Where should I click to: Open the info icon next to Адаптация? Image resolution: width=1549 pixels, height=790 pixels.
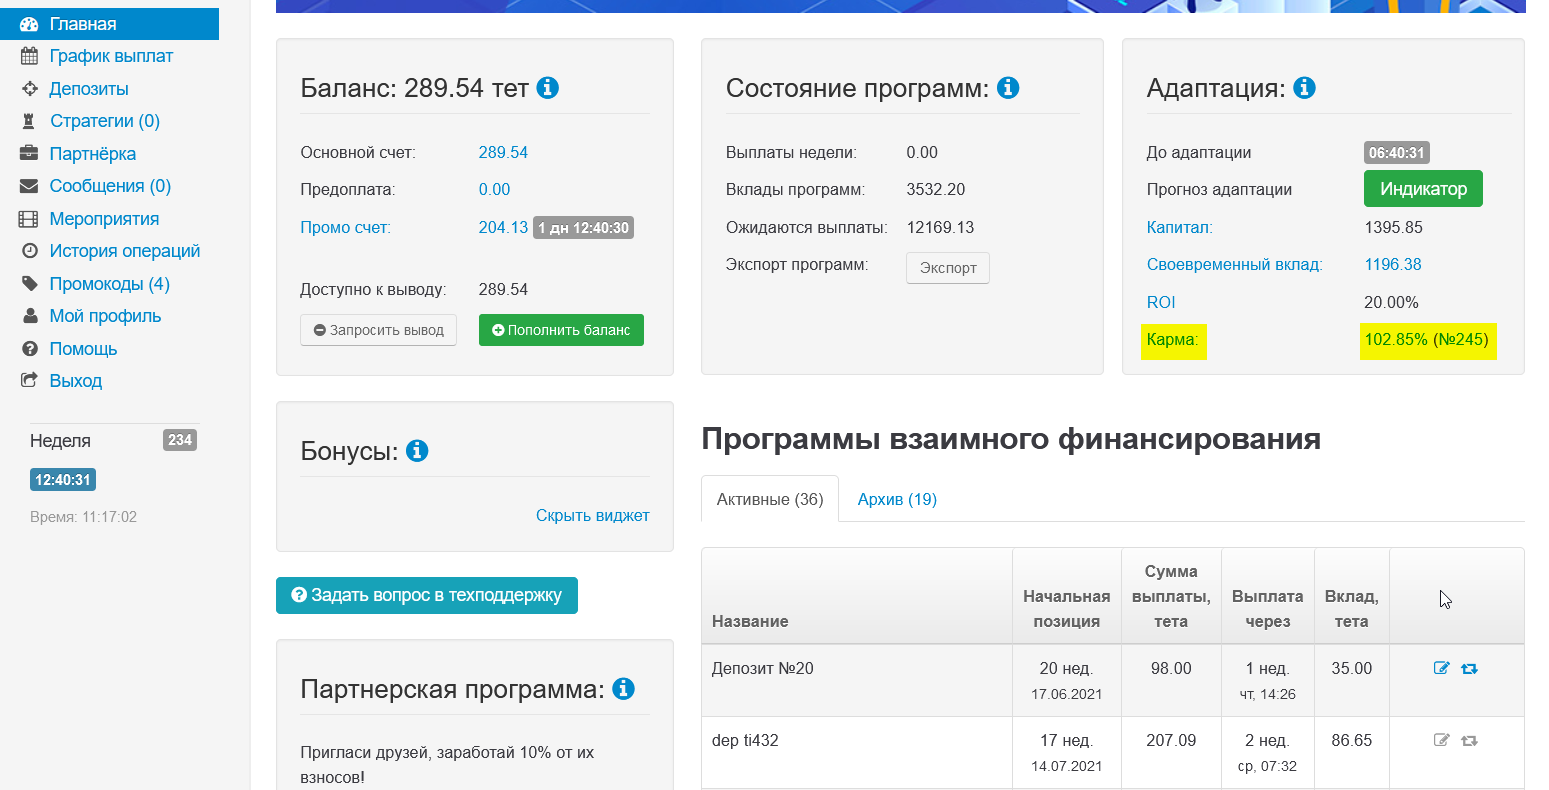pos(1304,88)
